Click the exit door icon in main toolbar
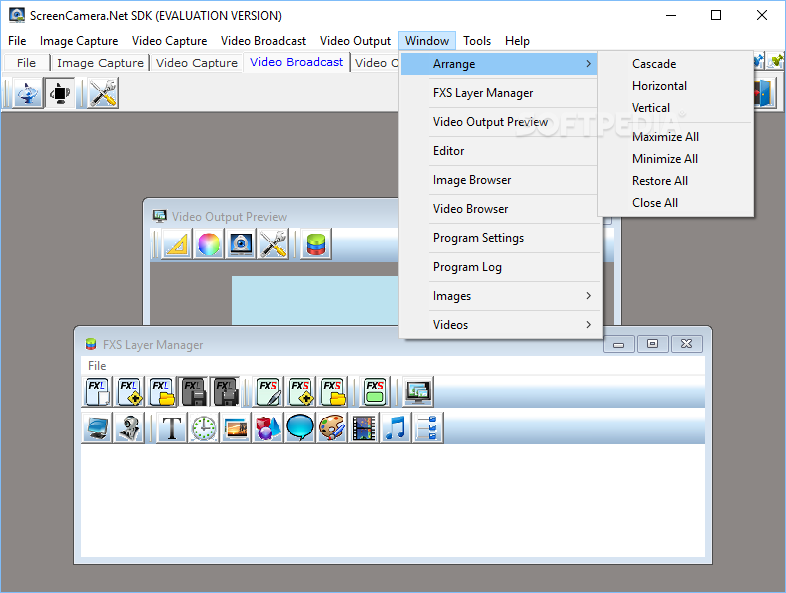Viewport: 786px width, 593px height. (764, 93)
